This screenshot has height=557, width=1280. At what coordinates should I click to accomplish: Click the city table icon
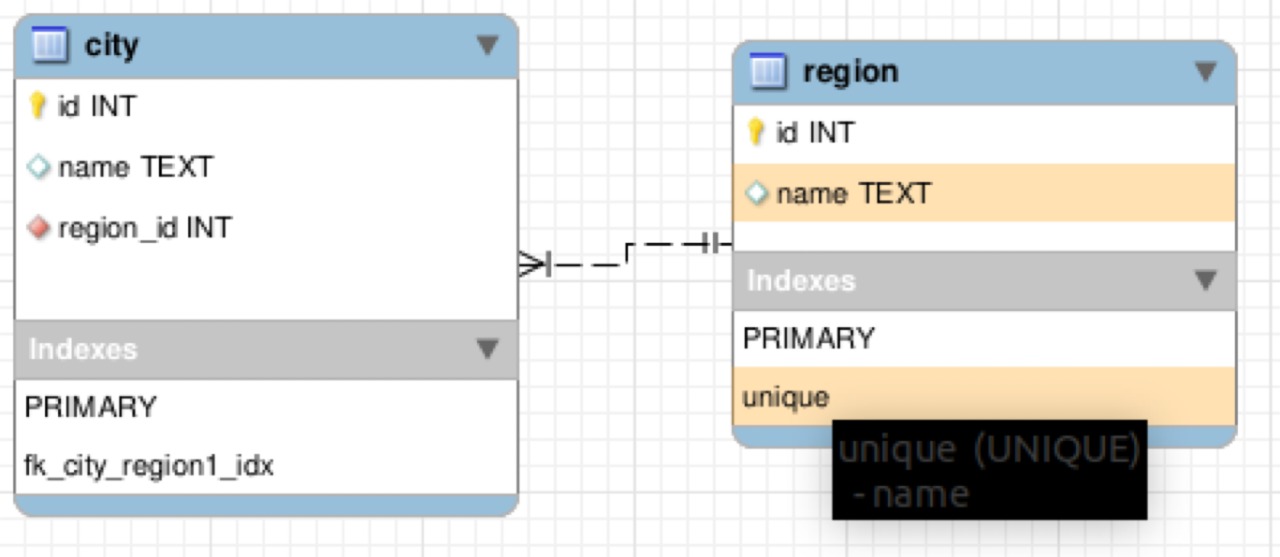50,45
